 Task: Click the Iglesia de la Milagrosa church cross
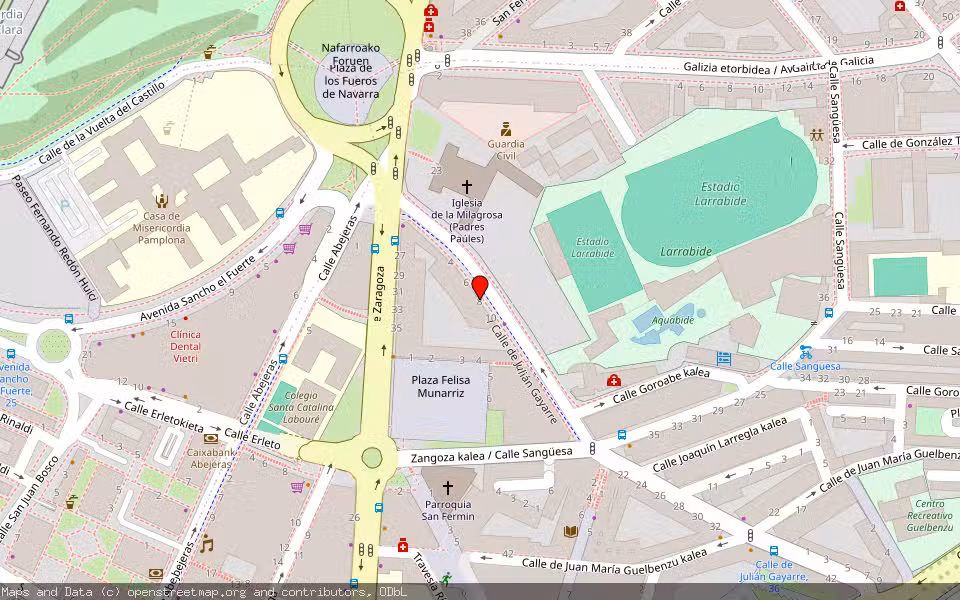(x=466, y=185)
